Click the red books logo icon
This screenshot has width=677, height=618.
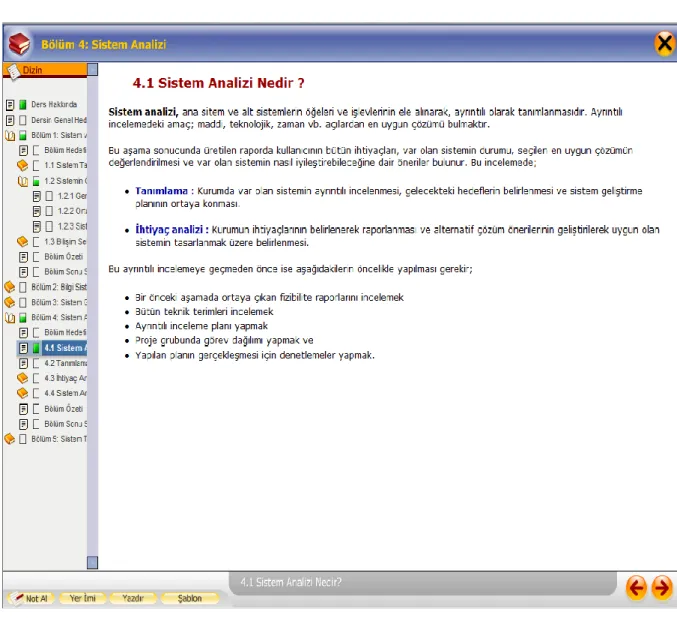(19, 44)
